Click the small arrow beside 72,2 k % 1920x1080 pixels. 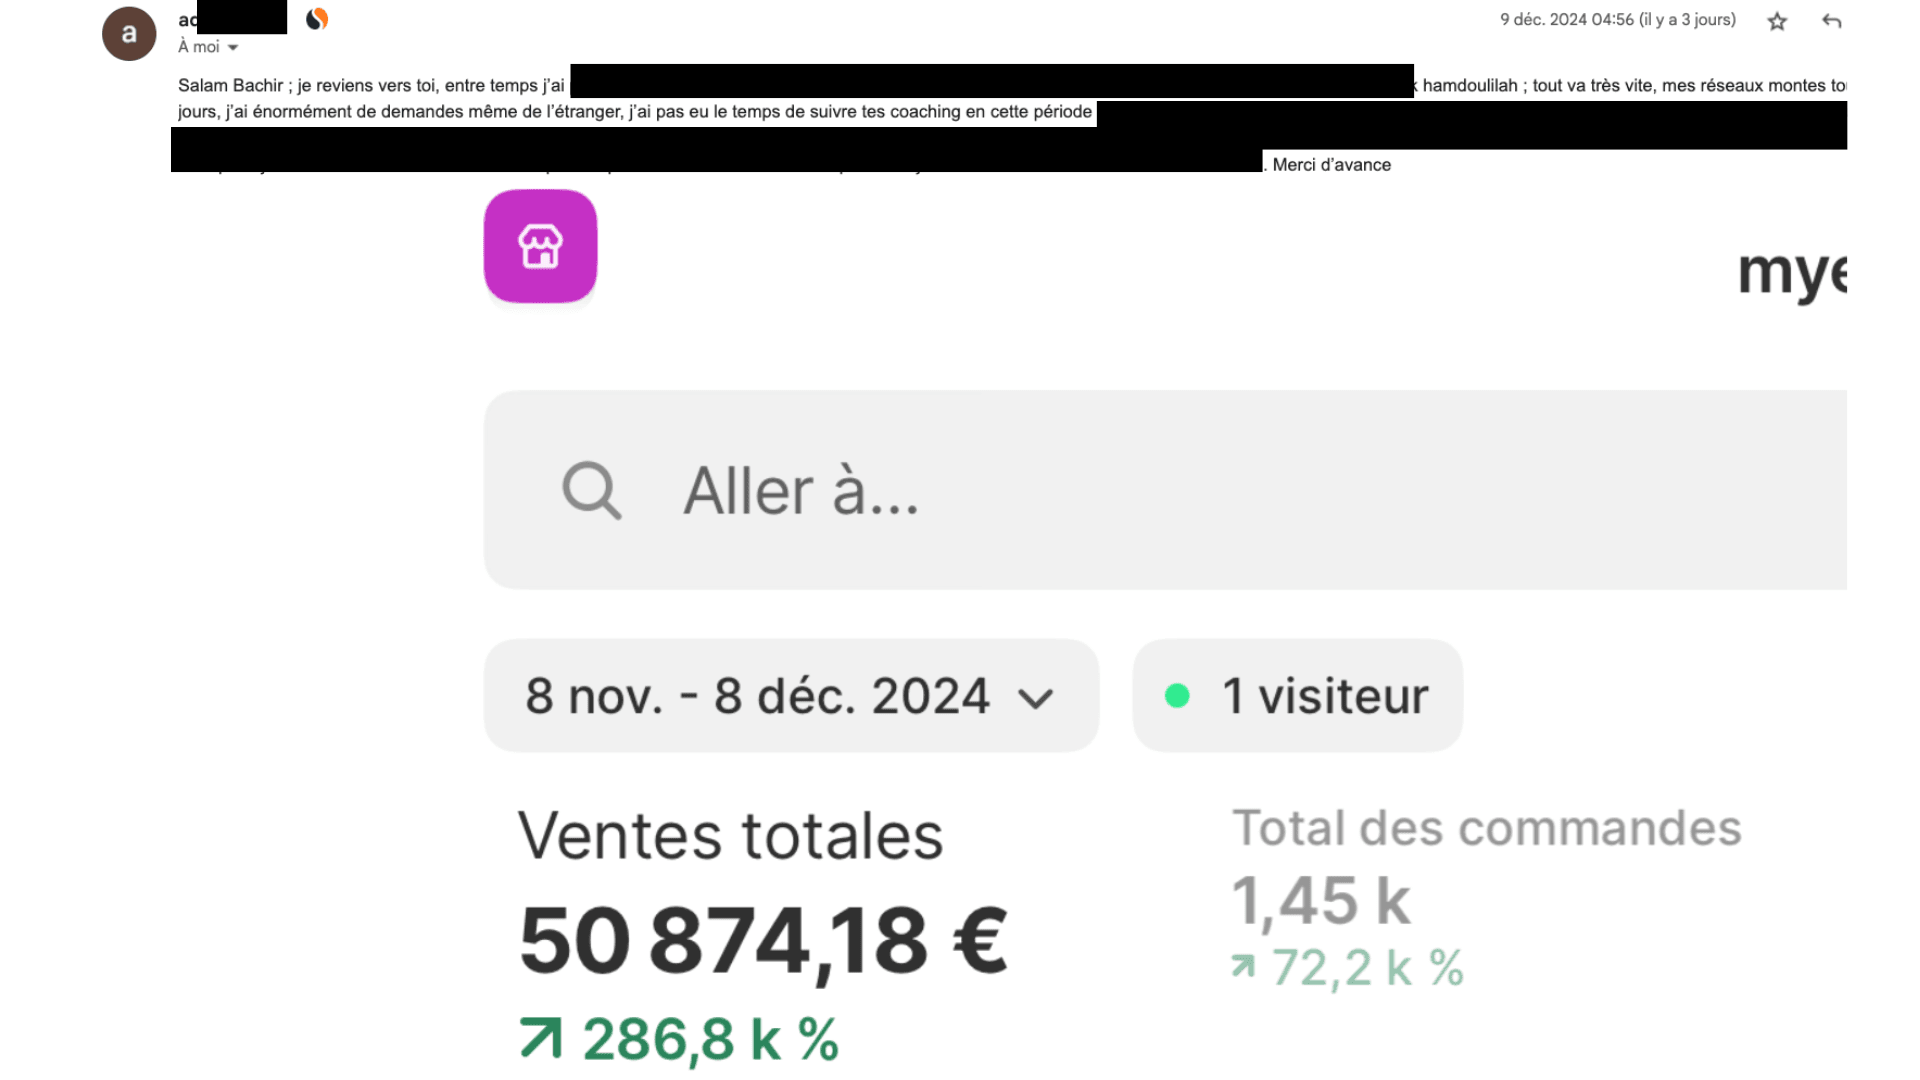click(x=1243, y=966)
